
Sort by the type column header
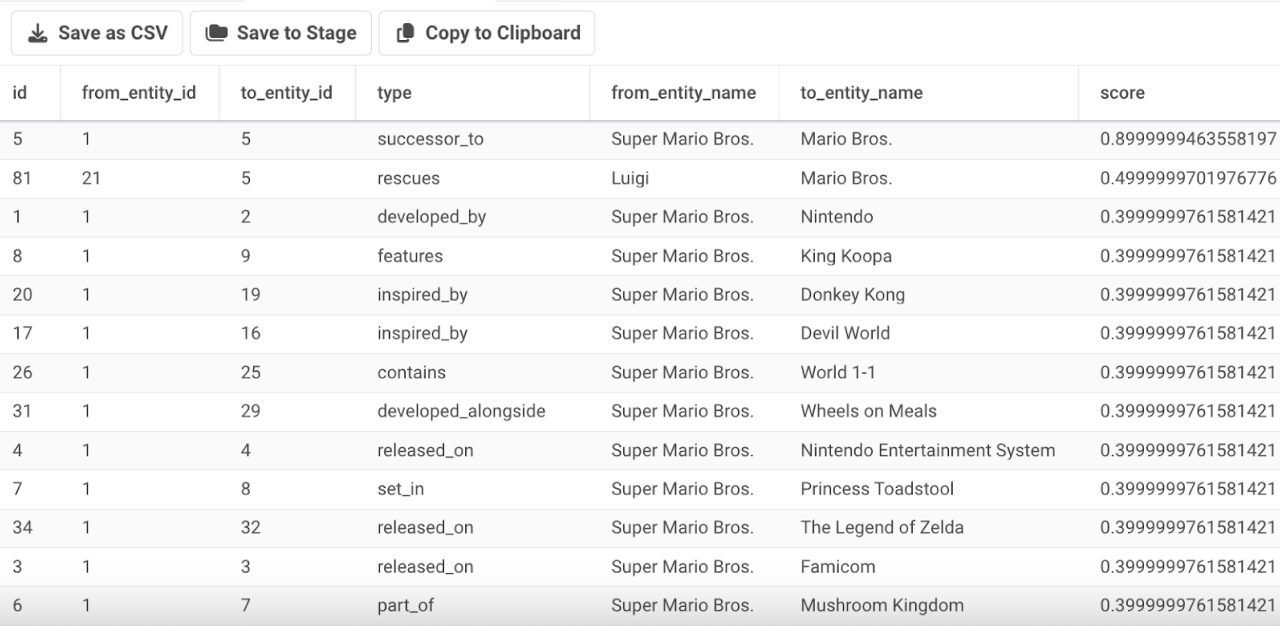tap(394, 93)
